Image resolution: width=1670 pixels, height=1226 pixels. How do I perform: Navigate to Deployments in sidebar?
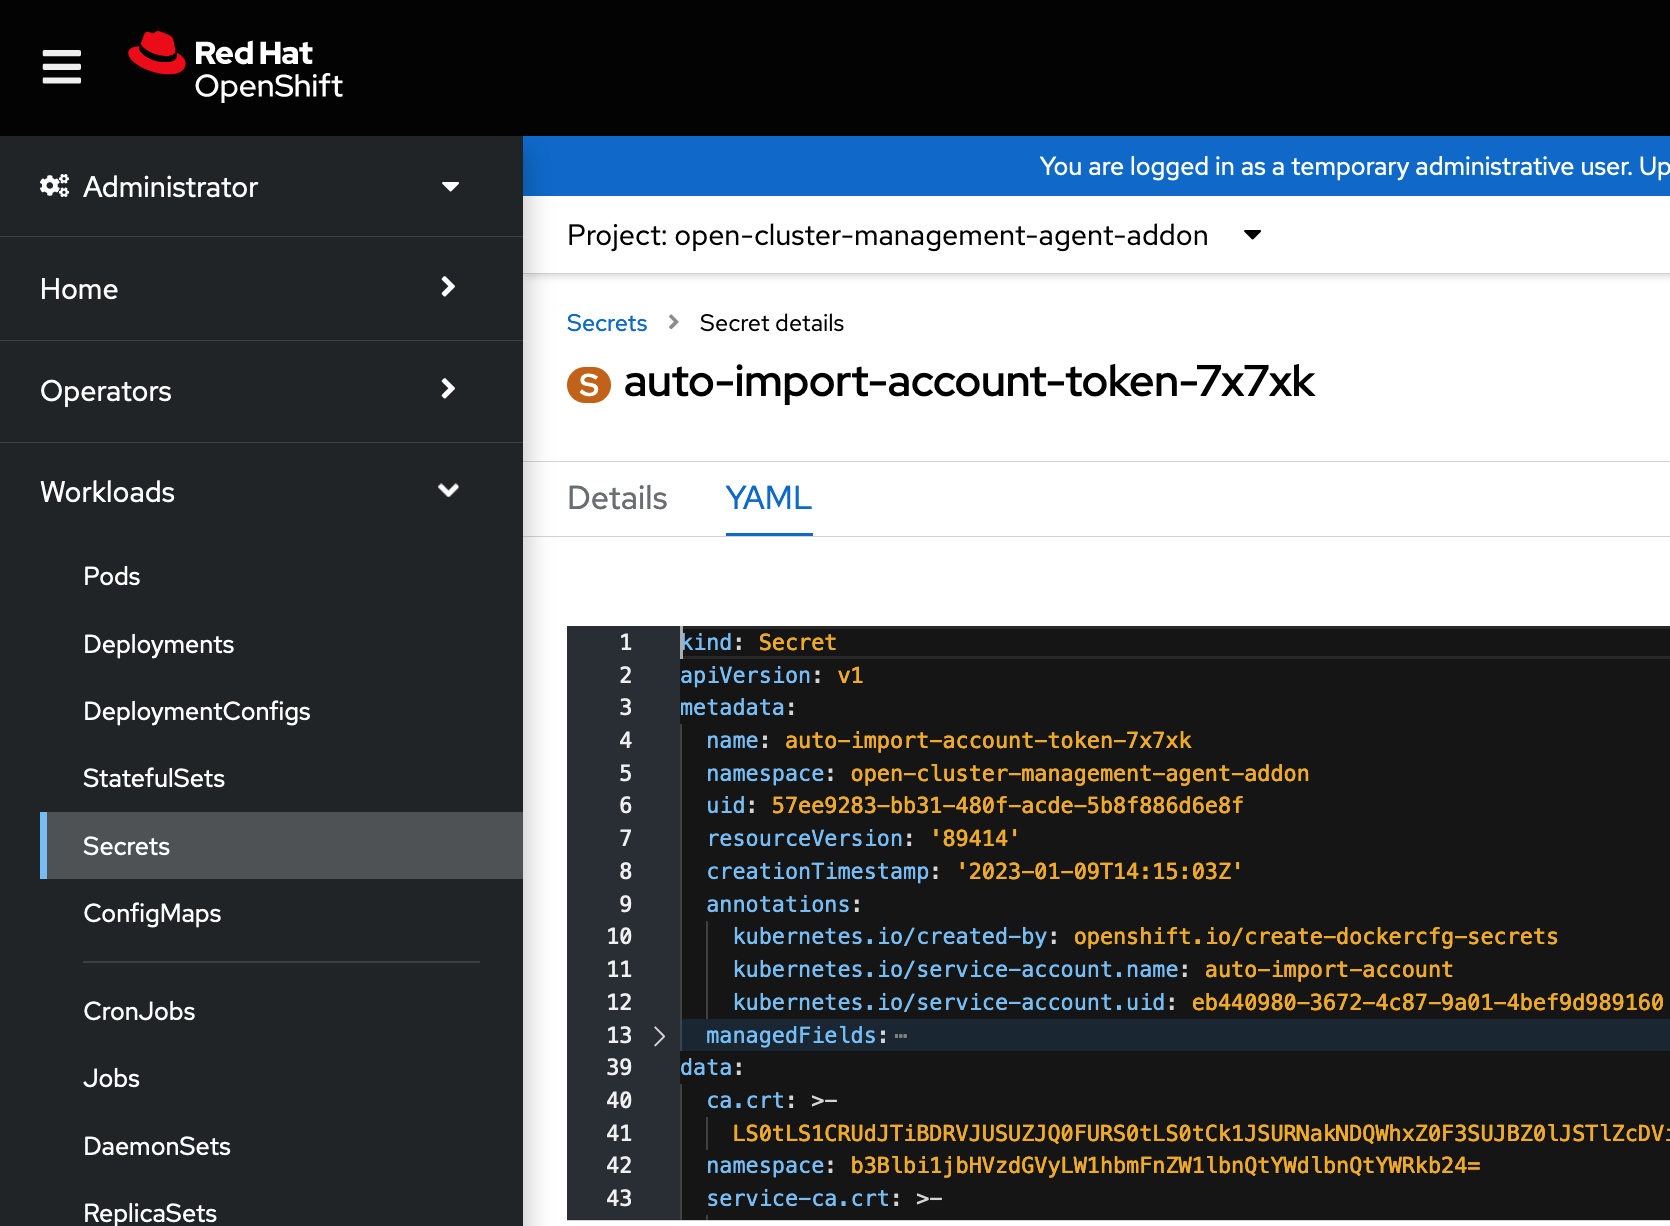(159, 644)
